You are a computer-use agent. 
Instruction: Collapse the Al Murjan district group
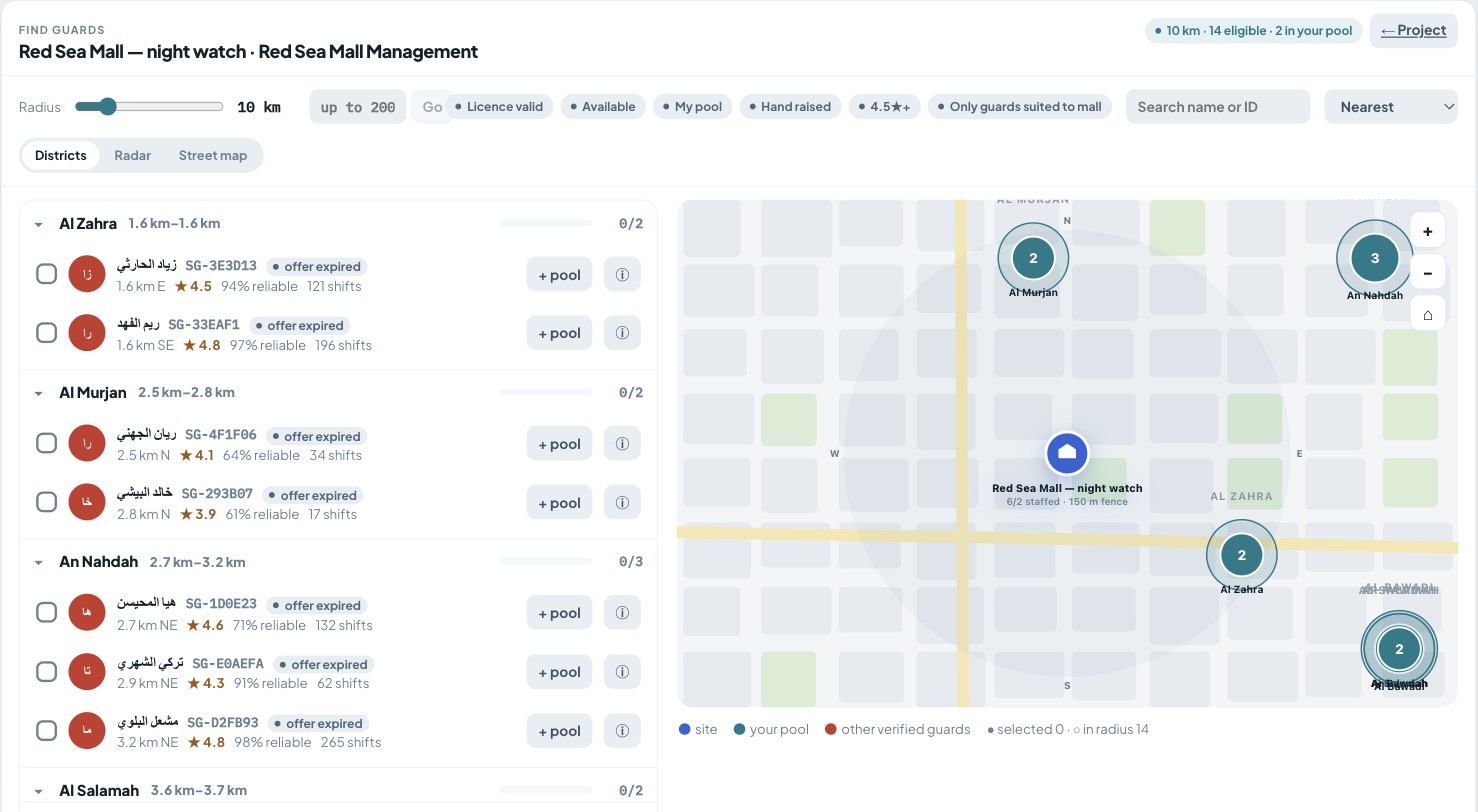[39, 393]
